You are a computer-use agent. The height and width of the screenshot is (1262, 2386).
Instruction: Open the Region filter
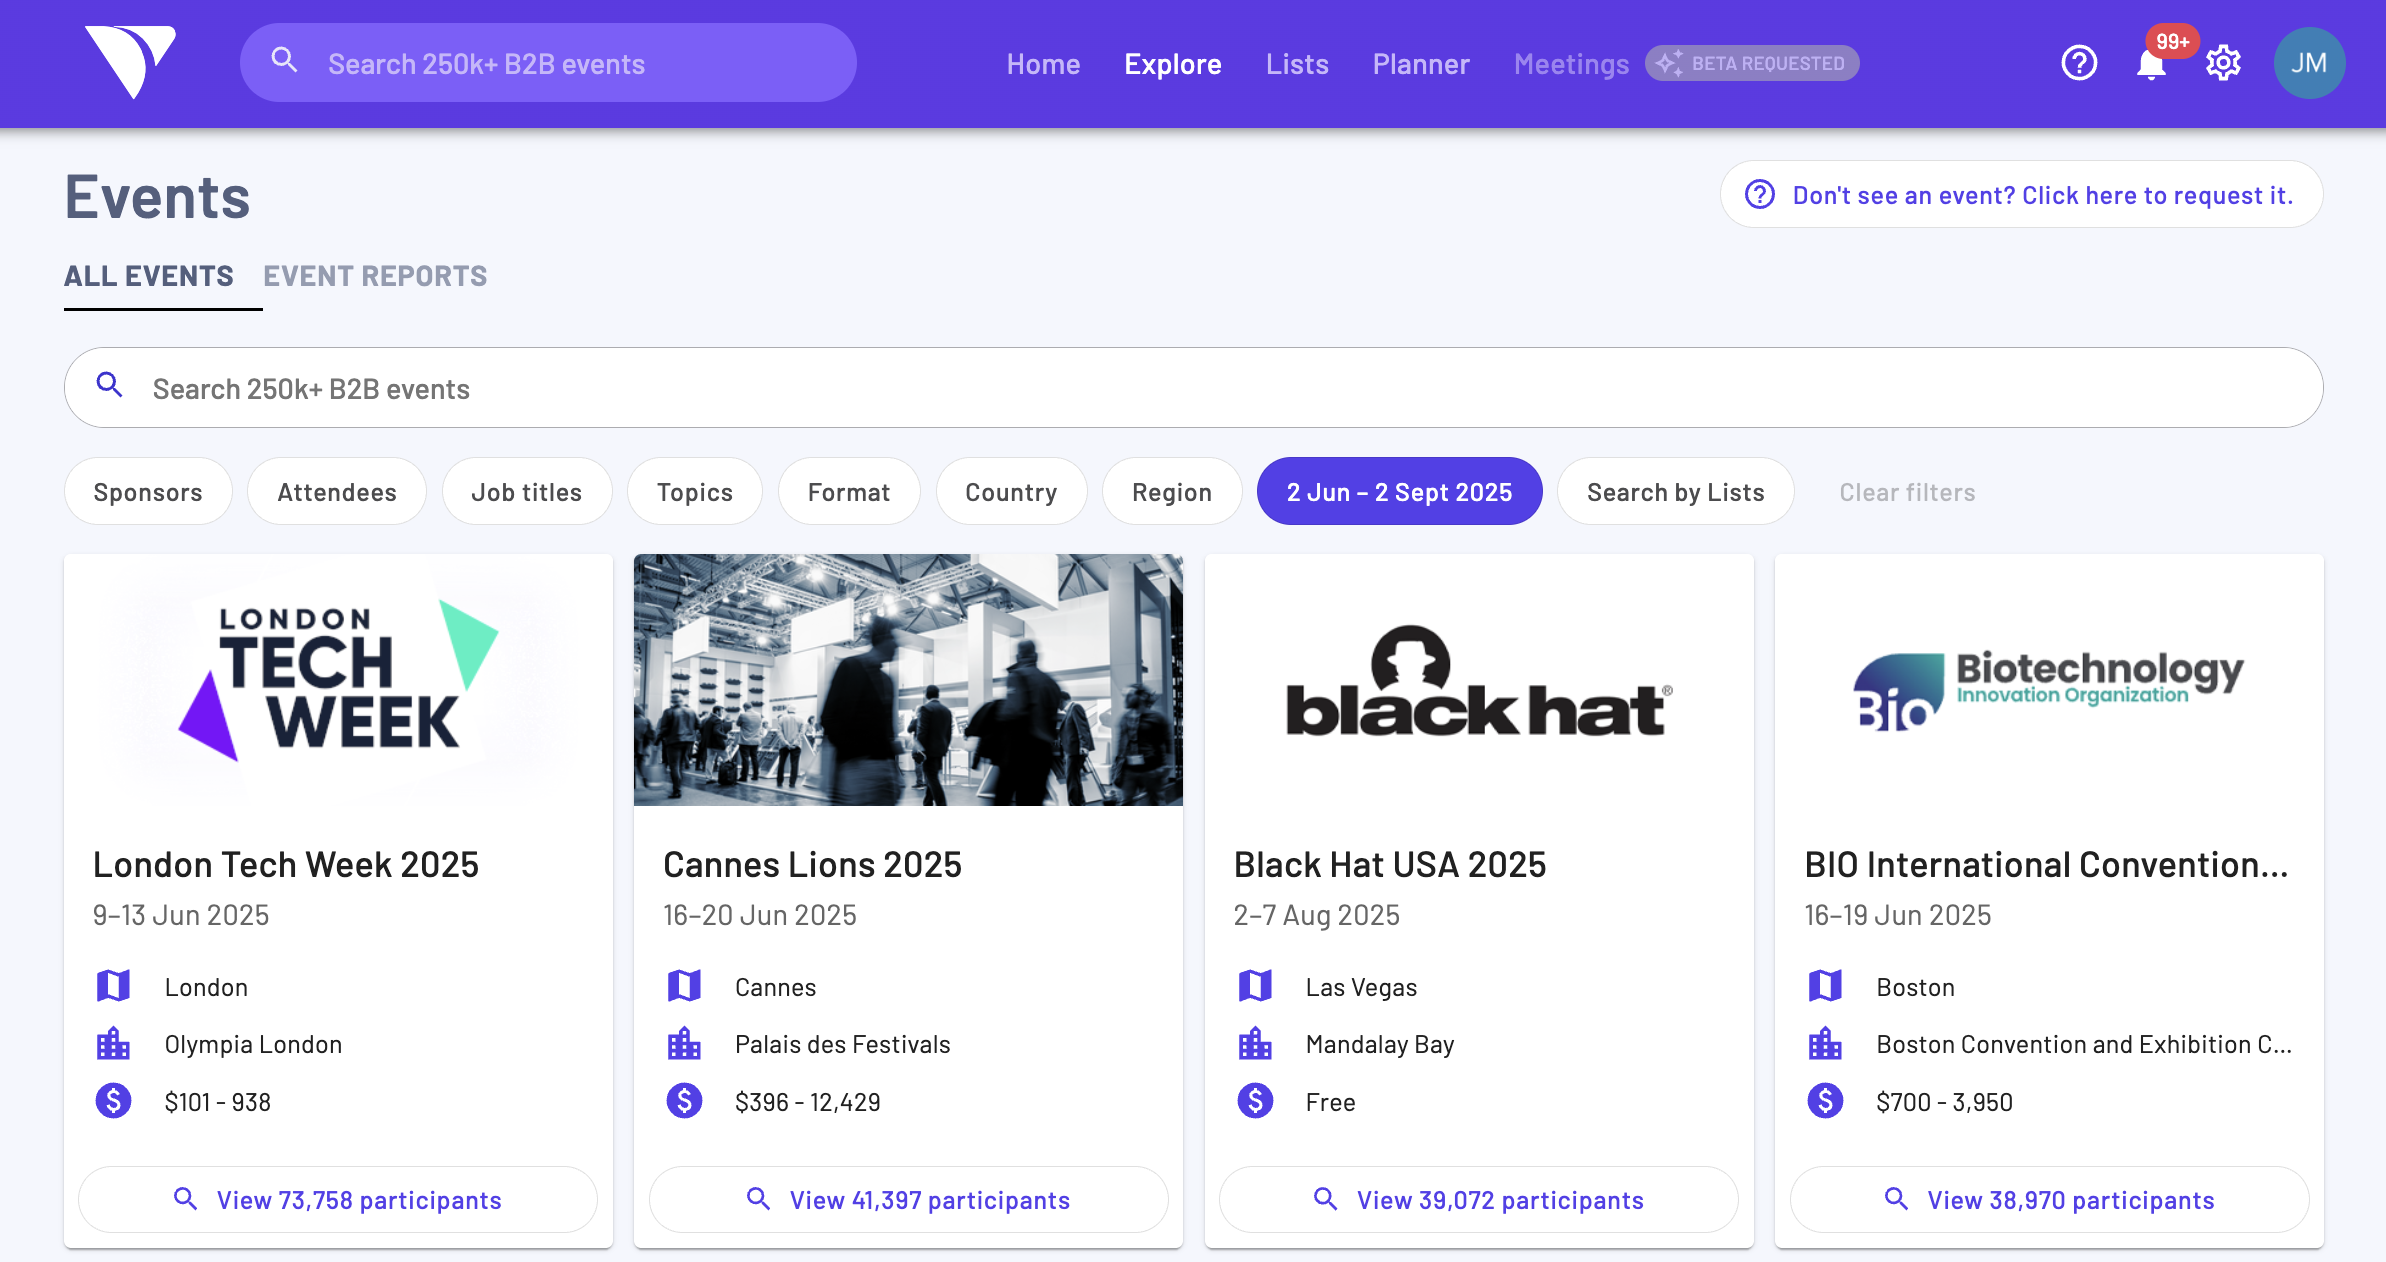tap(1172, 491)
